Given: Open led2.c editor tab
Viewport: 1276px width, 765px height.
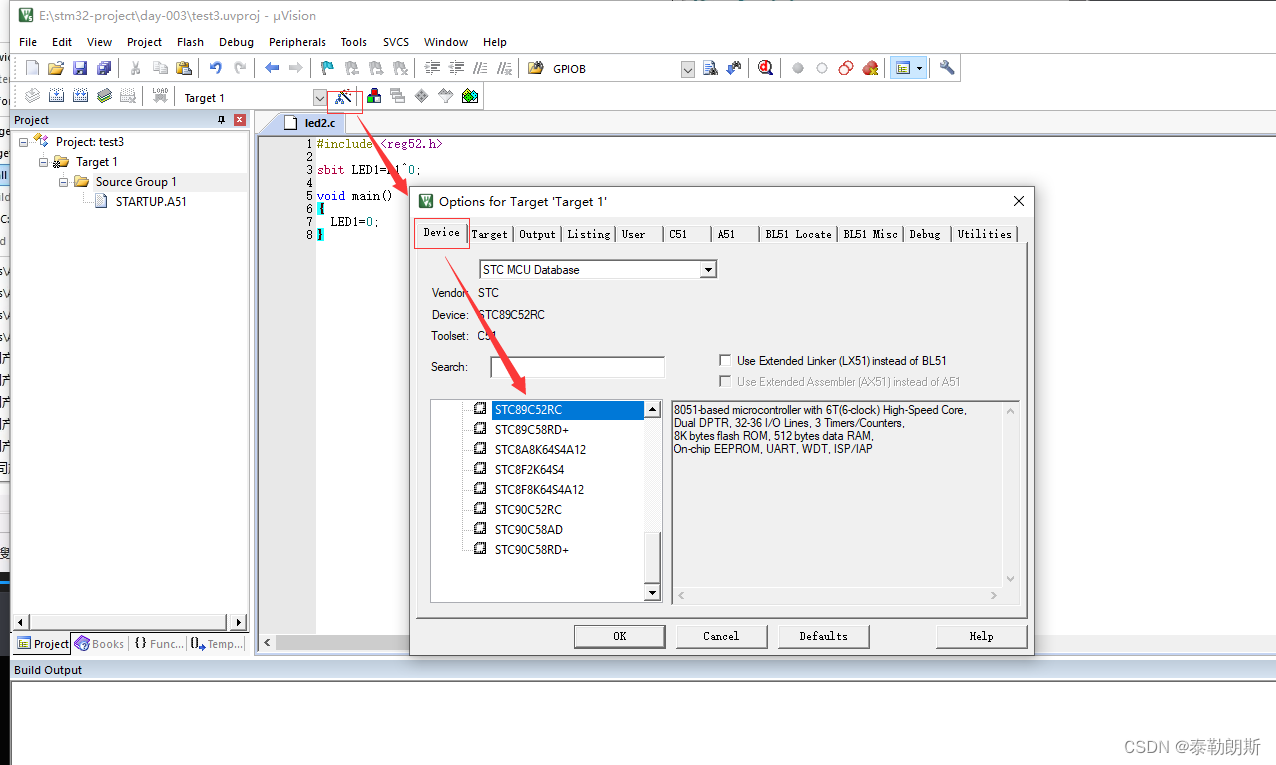Looking at the screenshot, I should 309,123.
